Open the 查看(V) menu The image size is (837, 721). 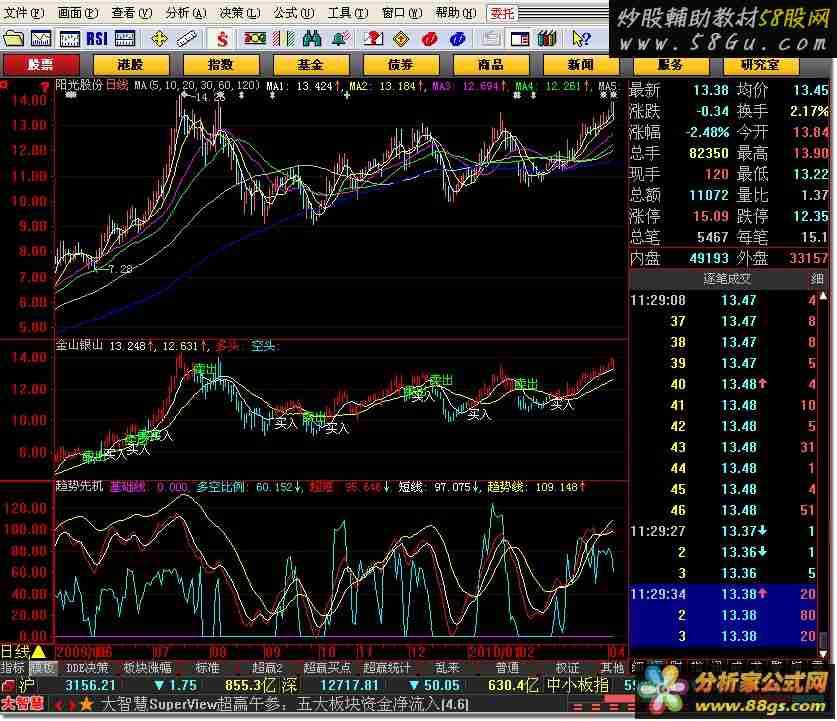point(132,12)
